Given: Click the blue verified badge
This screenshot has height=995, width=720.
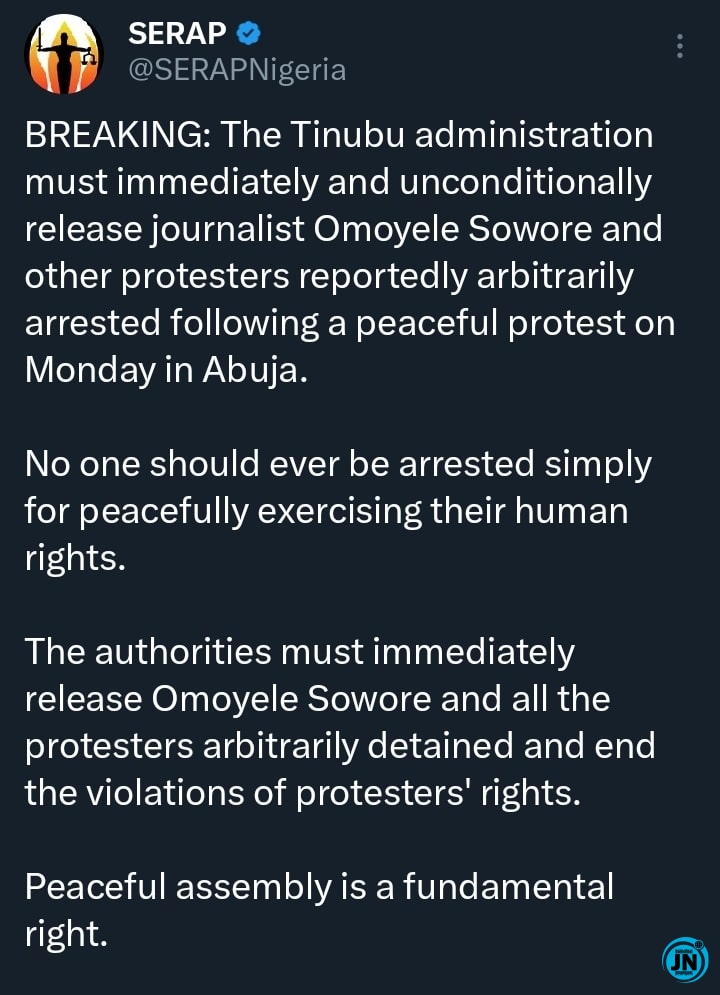Looking at the screenshot, I should 249,34.
